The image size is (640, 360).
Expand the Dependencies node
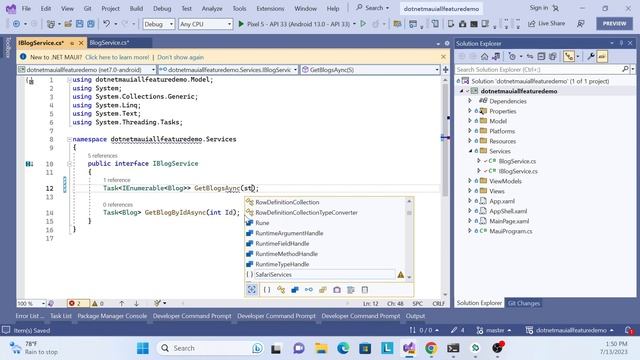click(470, 101)
